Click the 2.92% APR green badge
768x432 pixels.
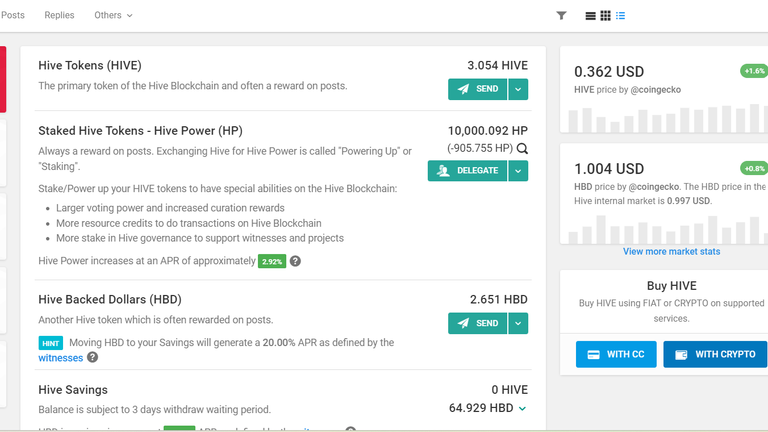coord(272,261)
